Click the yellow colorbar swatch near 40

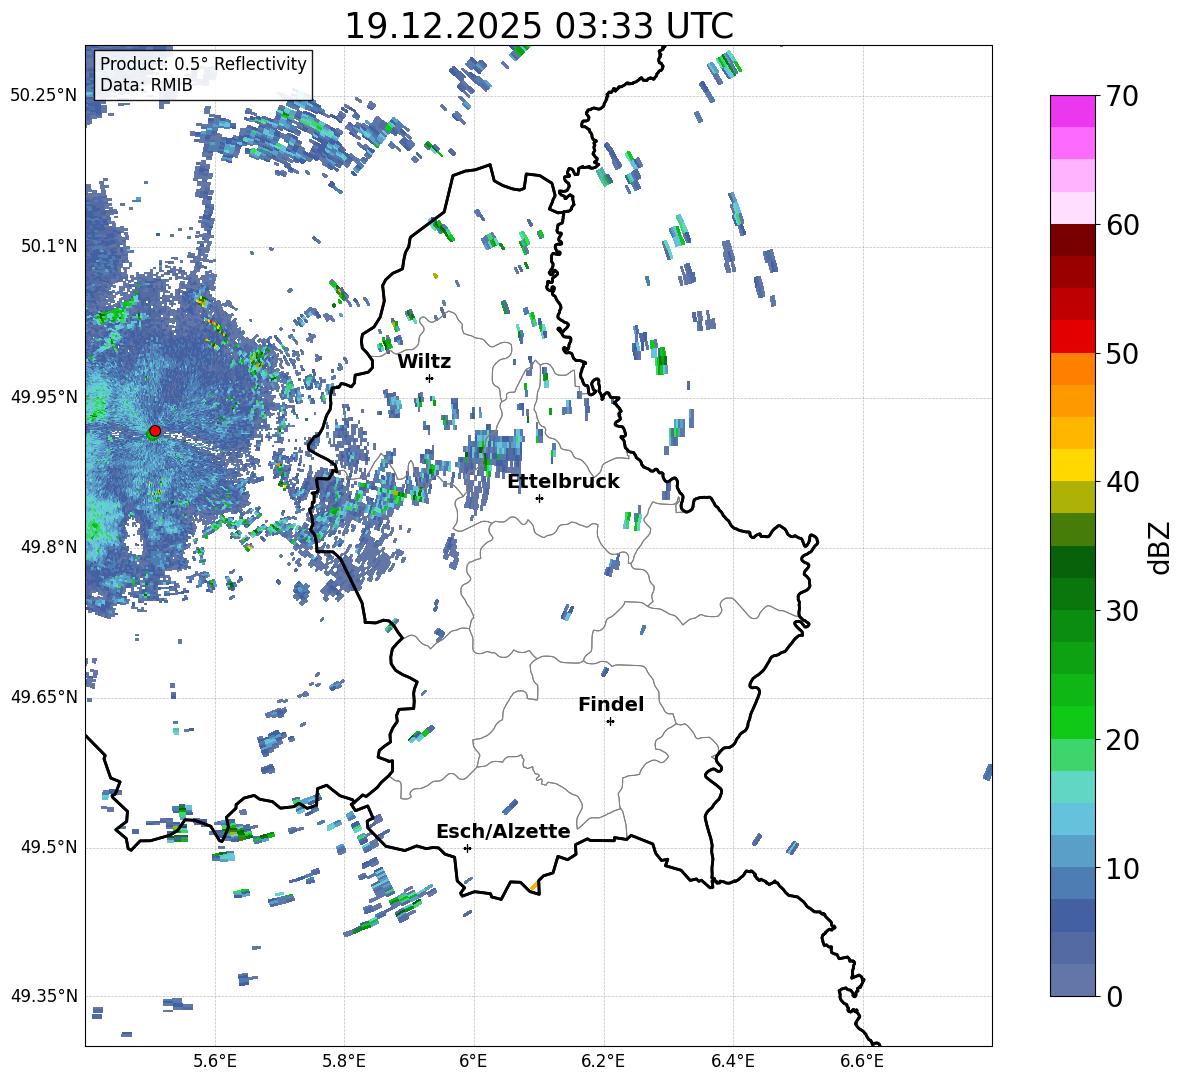pos(1073,465)
